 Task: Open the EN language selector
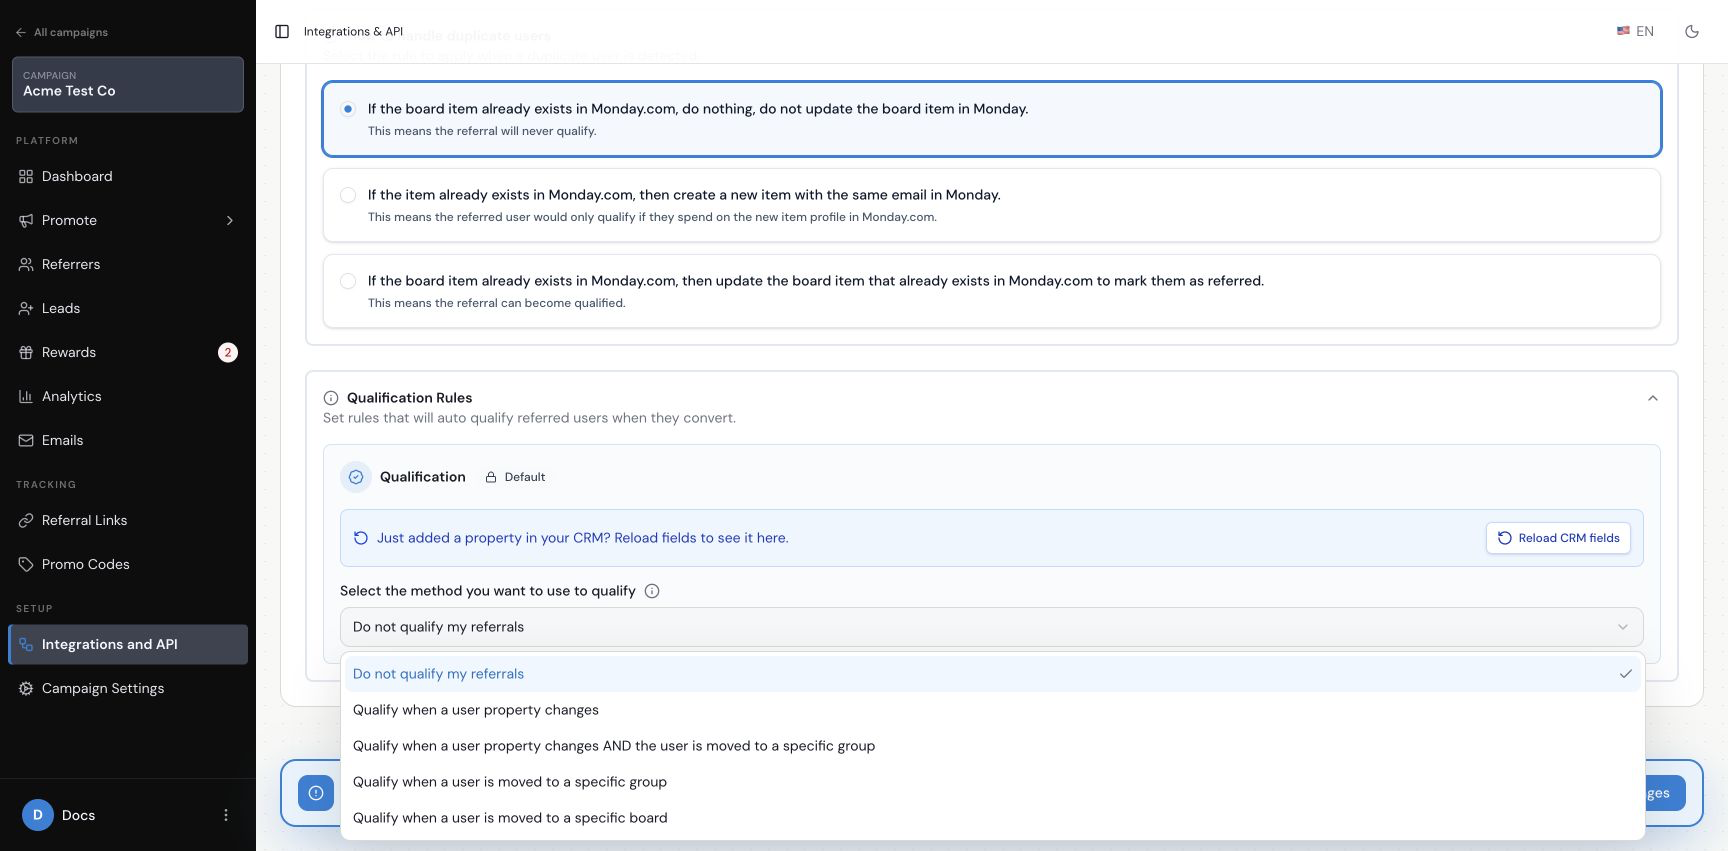tap(1635, 32)
